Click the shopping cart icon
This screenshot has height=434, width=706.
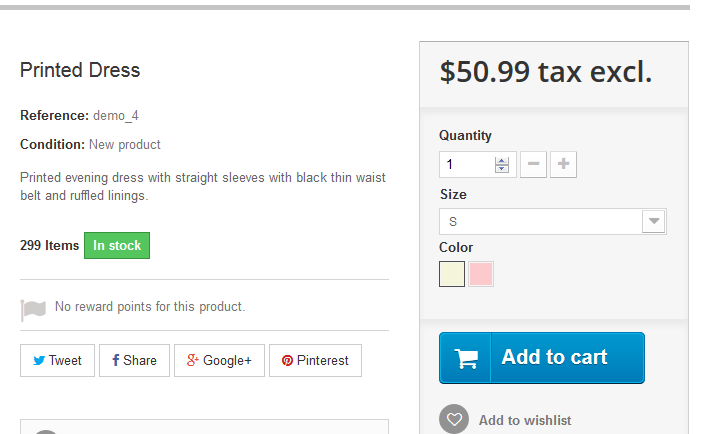(x=466, y=358)
